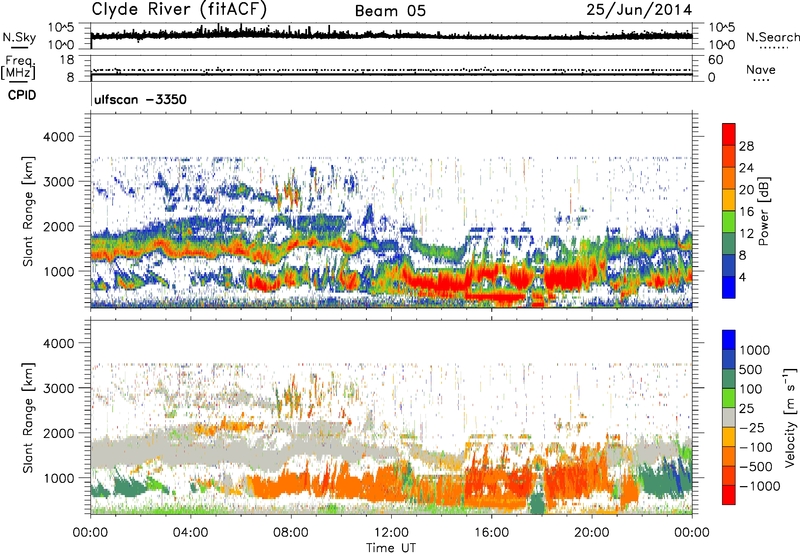Click the '10^5' label beside N.Search
Viewport: 800px width, 554px height.
tap(722, 28)
